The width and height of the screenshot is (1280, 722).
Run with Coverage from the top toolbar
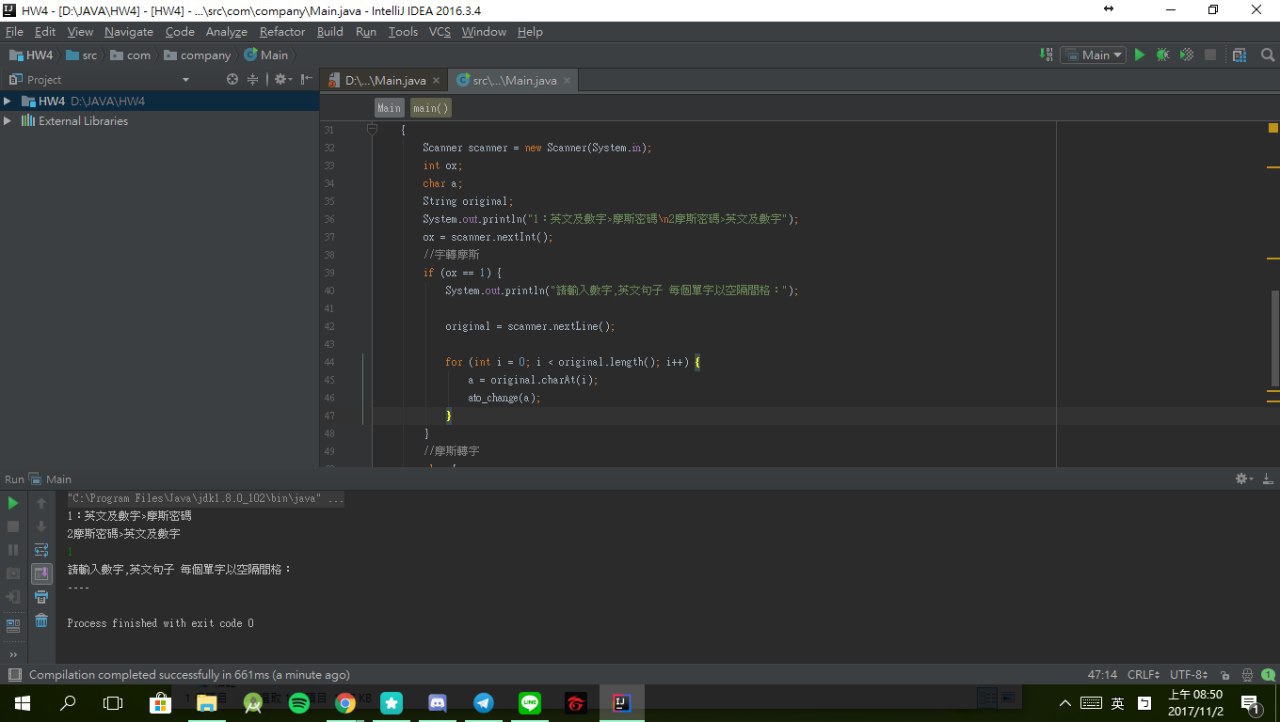coord(1186,55)
